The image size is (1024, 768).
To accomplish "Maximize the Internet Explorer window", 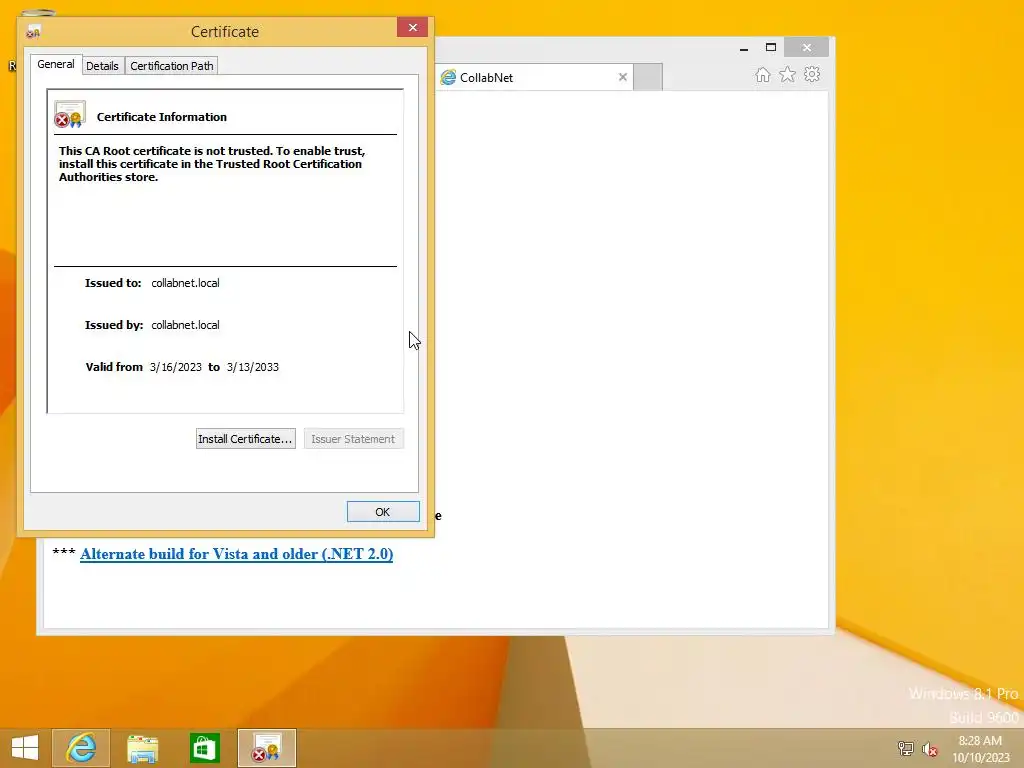I will click(x=771, y=48).
